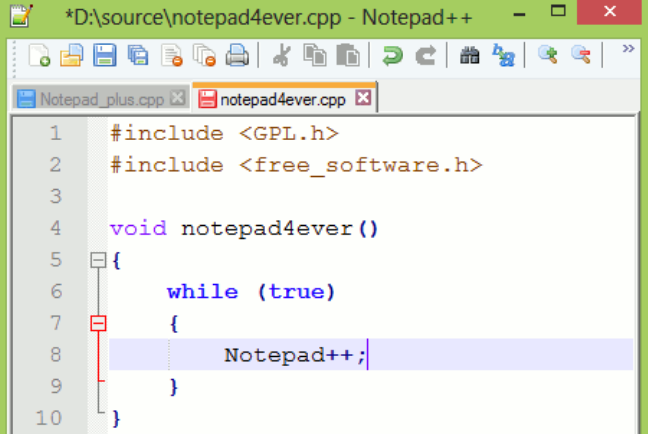Open a file with folder icon
This screenshot has width=648, height=434.
(x=71, y=55)
